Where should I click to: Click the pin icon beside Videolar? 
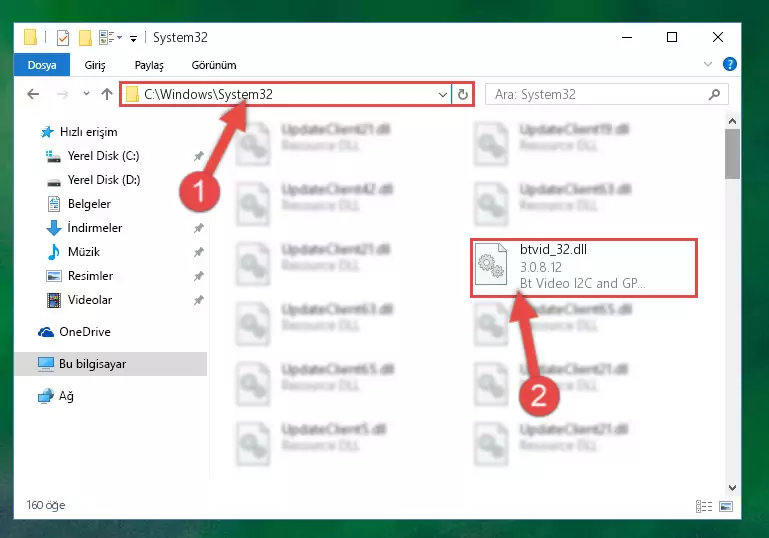pos(199,300)
